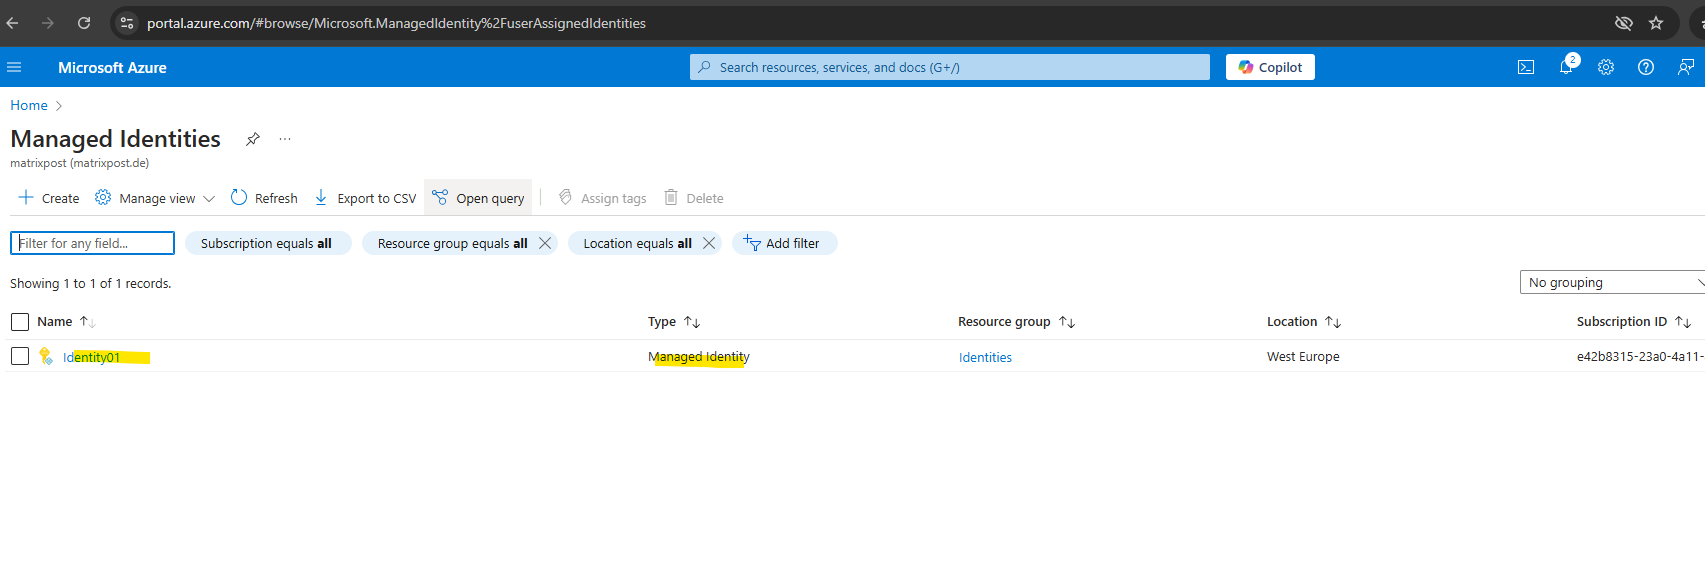This screenshot has height=582, width=1705.
Task: Click Create to add a managed identity
Action: (x=48, y=198)
